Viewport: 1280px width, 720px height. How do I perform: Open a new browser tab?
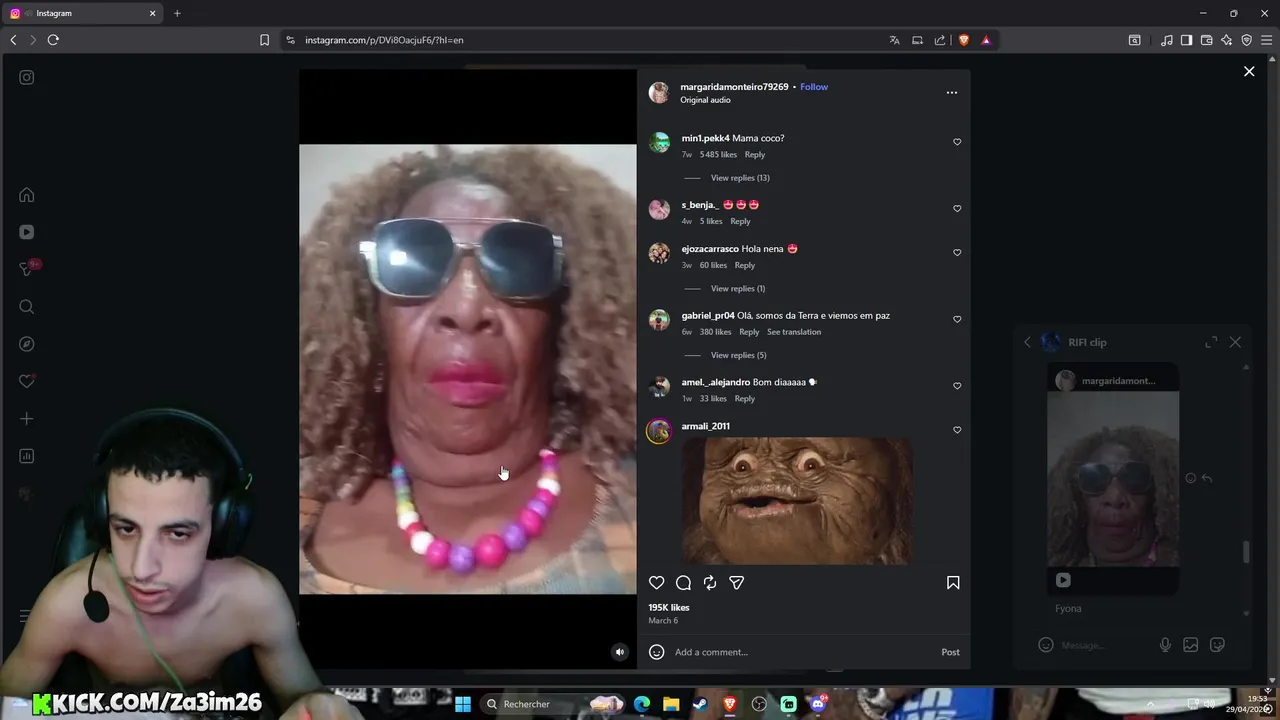click(x=177, y=13)
